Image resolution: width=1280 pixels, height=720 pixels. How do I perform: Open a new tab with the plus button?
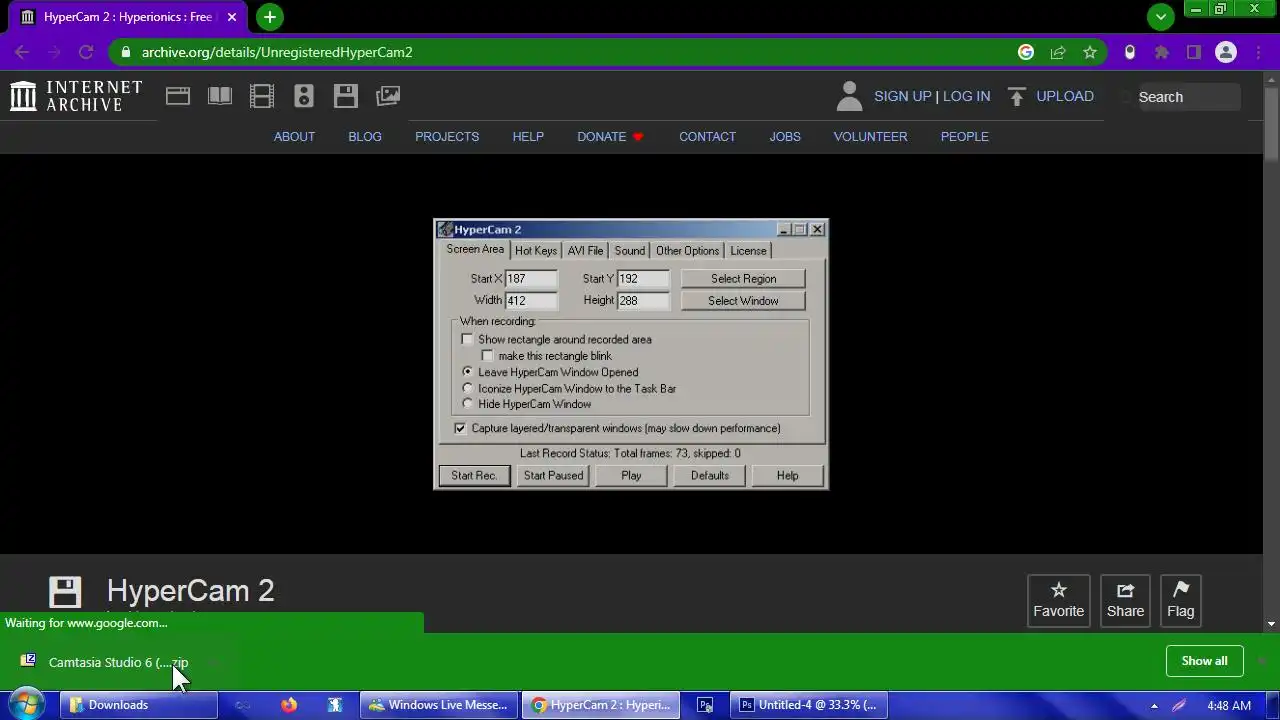click(x=270, y=17)
